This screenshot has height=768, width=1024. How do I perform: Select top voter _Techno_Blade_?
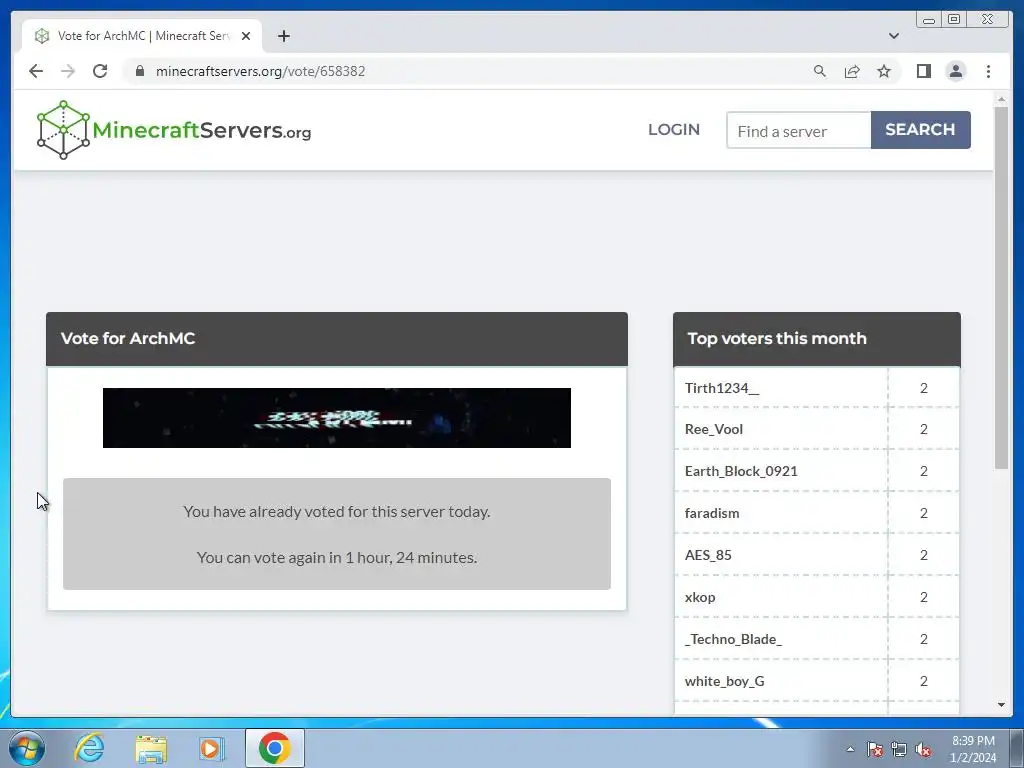tap(733, 639)
